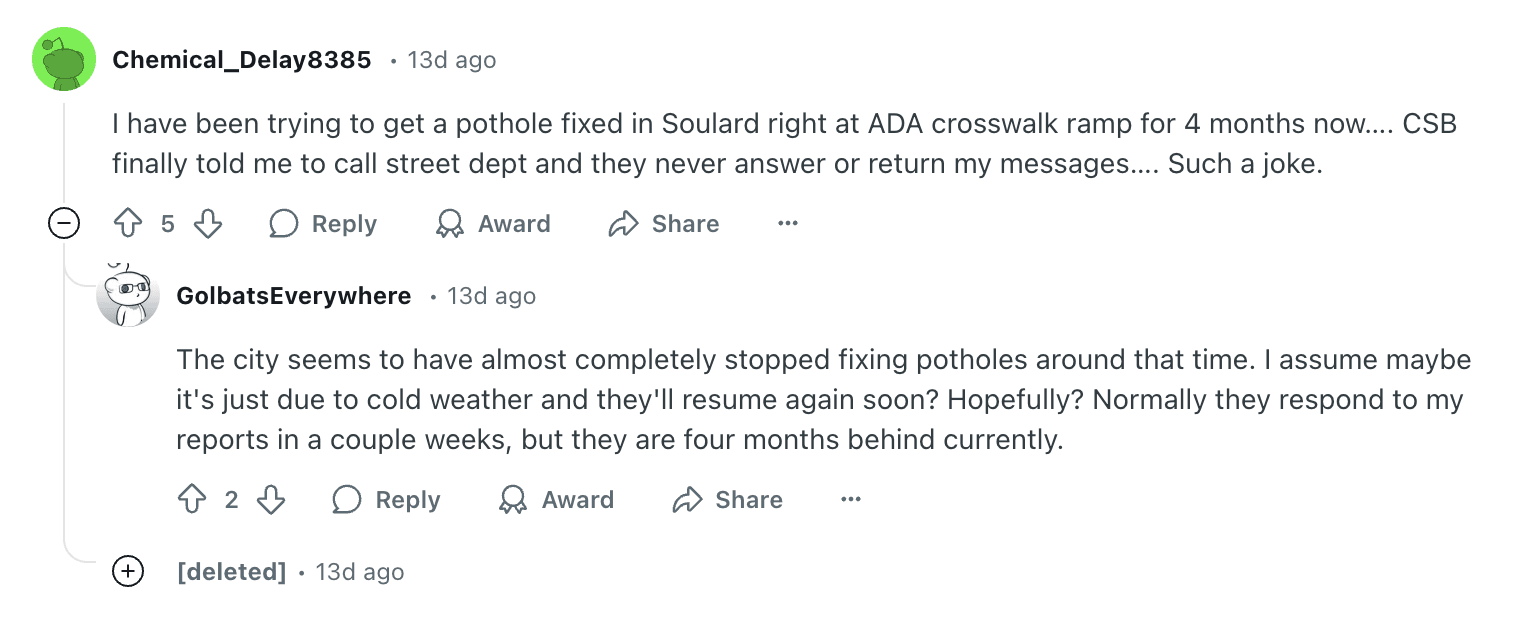Screen dimensions: 1532x618
Task: Give an Award to Chemical_Delay8385's comment
Action: (x=492, y=224)
